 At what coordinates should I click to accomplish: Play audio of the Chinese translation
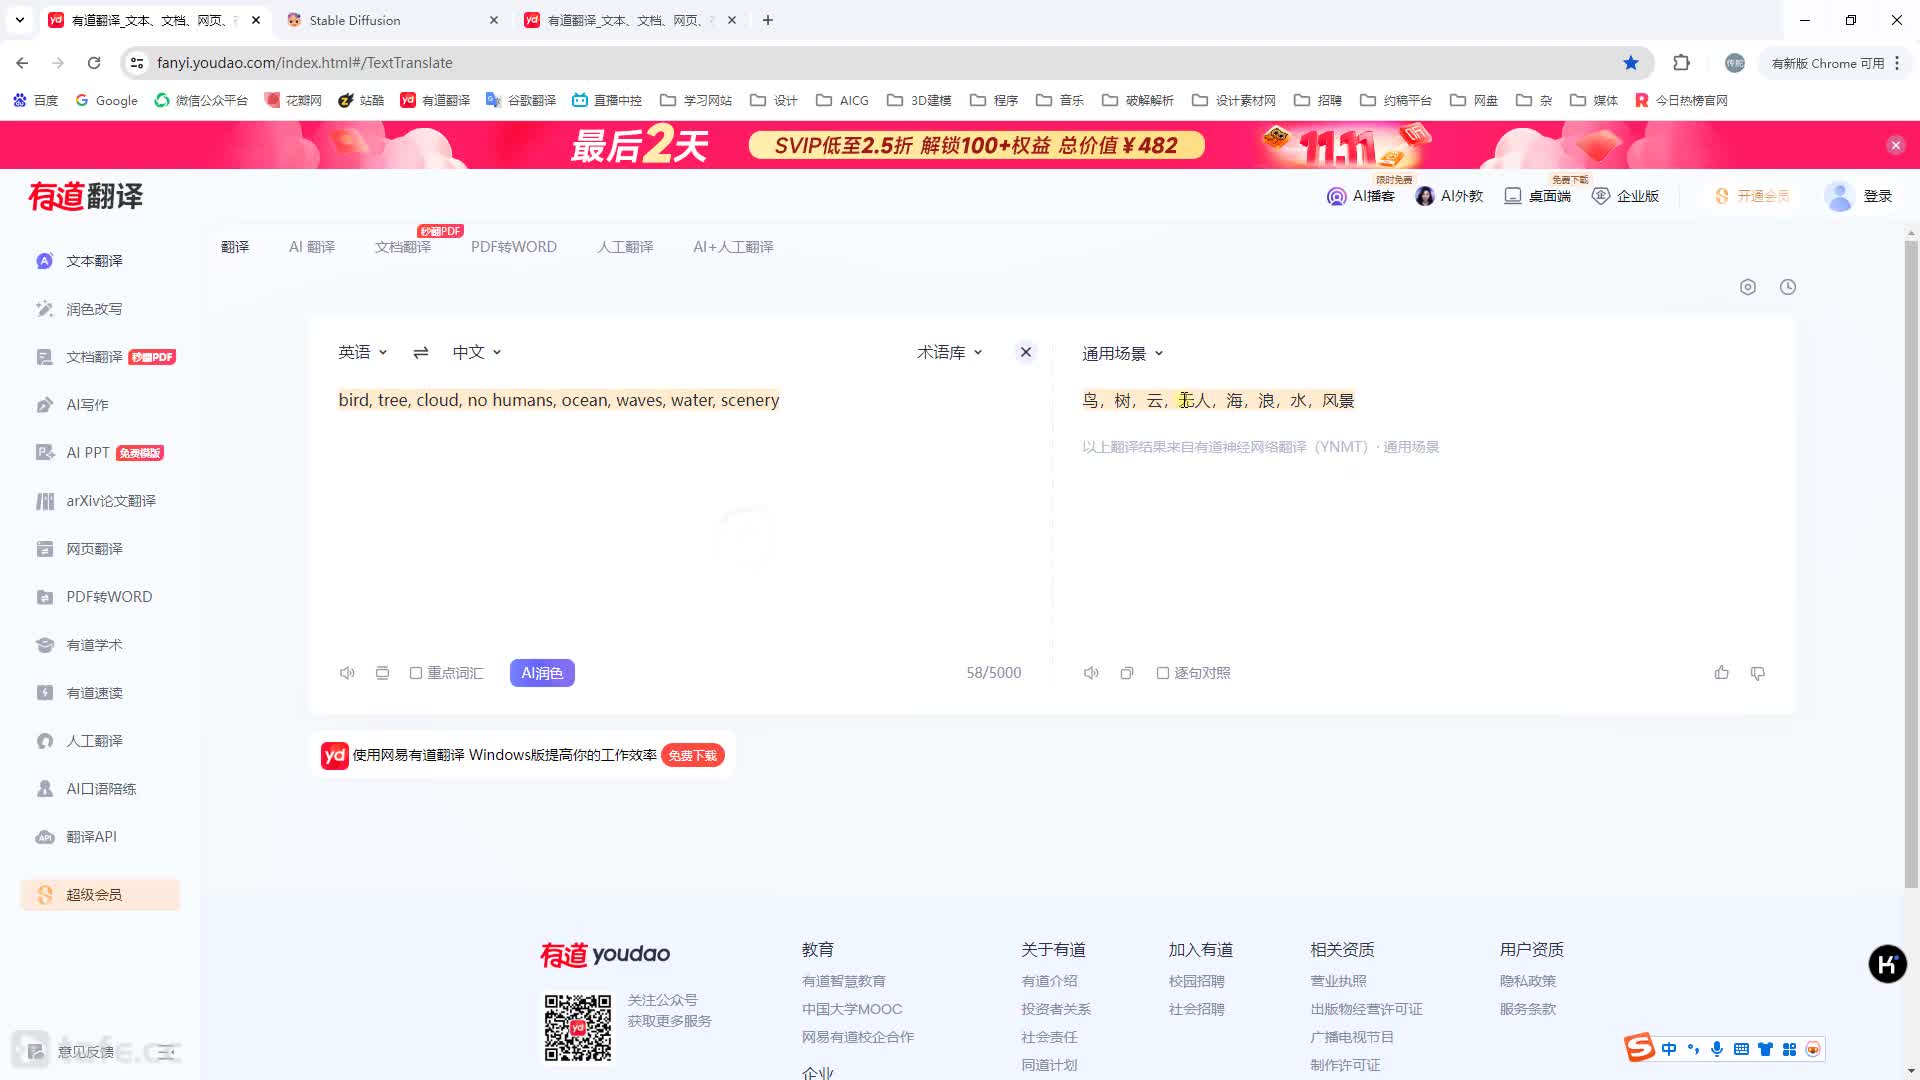pos(1091,673)
